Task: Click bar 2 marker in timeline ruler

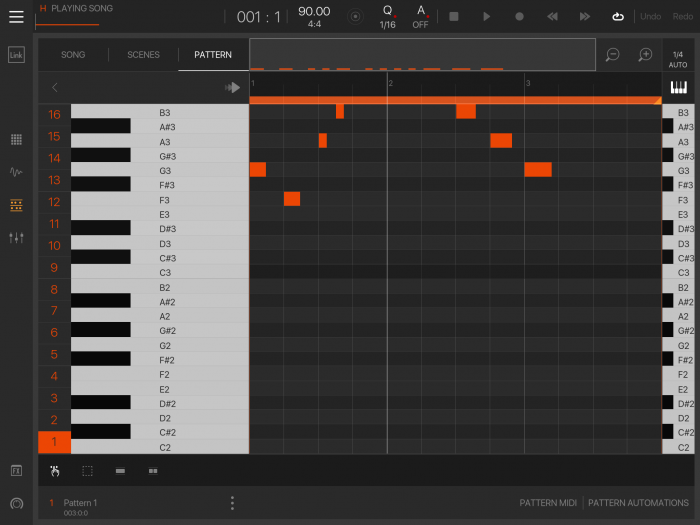Action: click(x=391, y=83)
